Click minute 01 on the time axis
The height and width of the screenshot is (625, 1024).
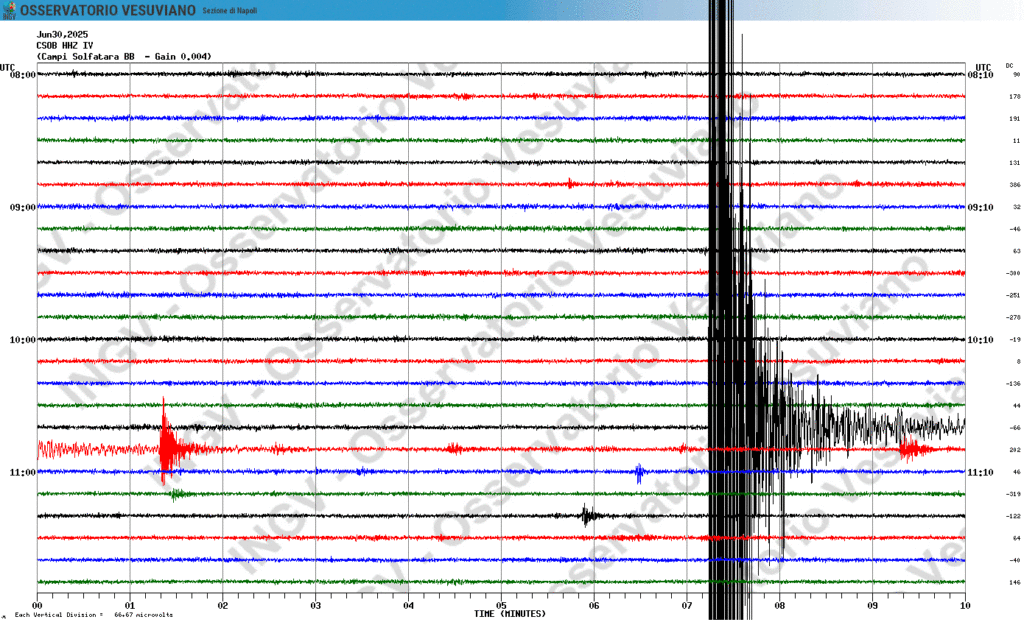coord(130,606)
